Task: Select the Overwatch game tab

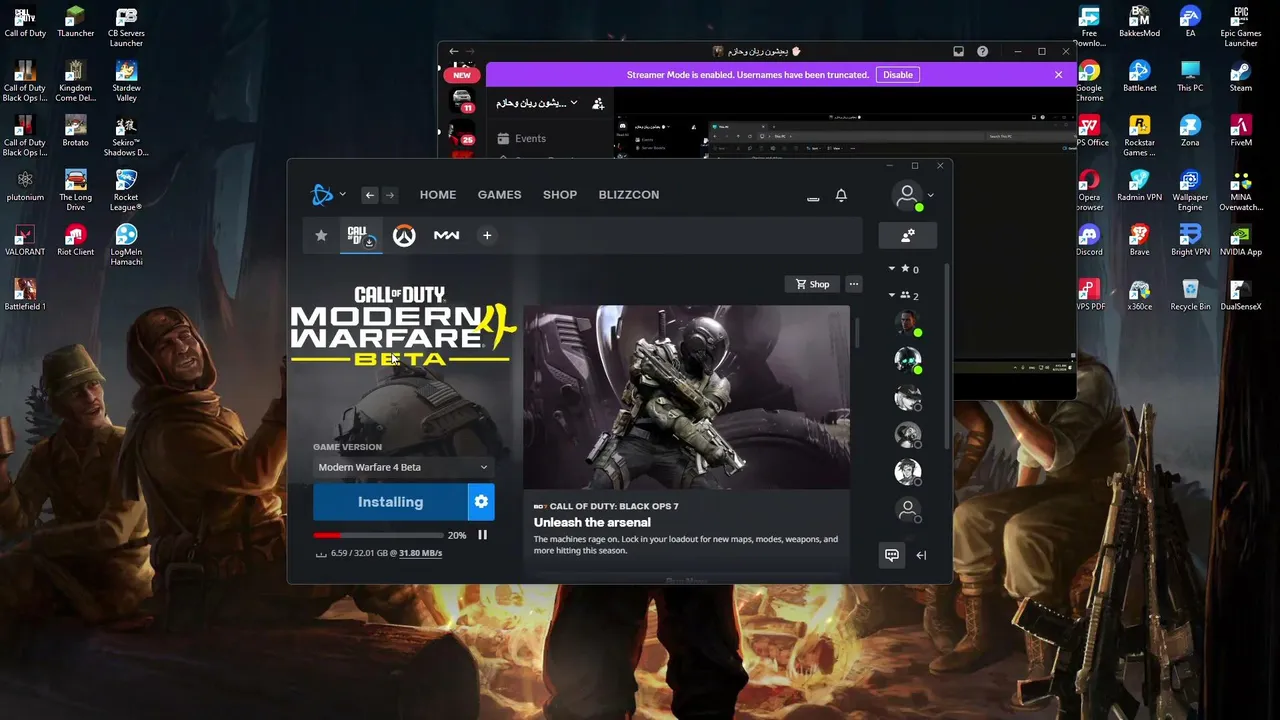Action: [x=404, y=236]
